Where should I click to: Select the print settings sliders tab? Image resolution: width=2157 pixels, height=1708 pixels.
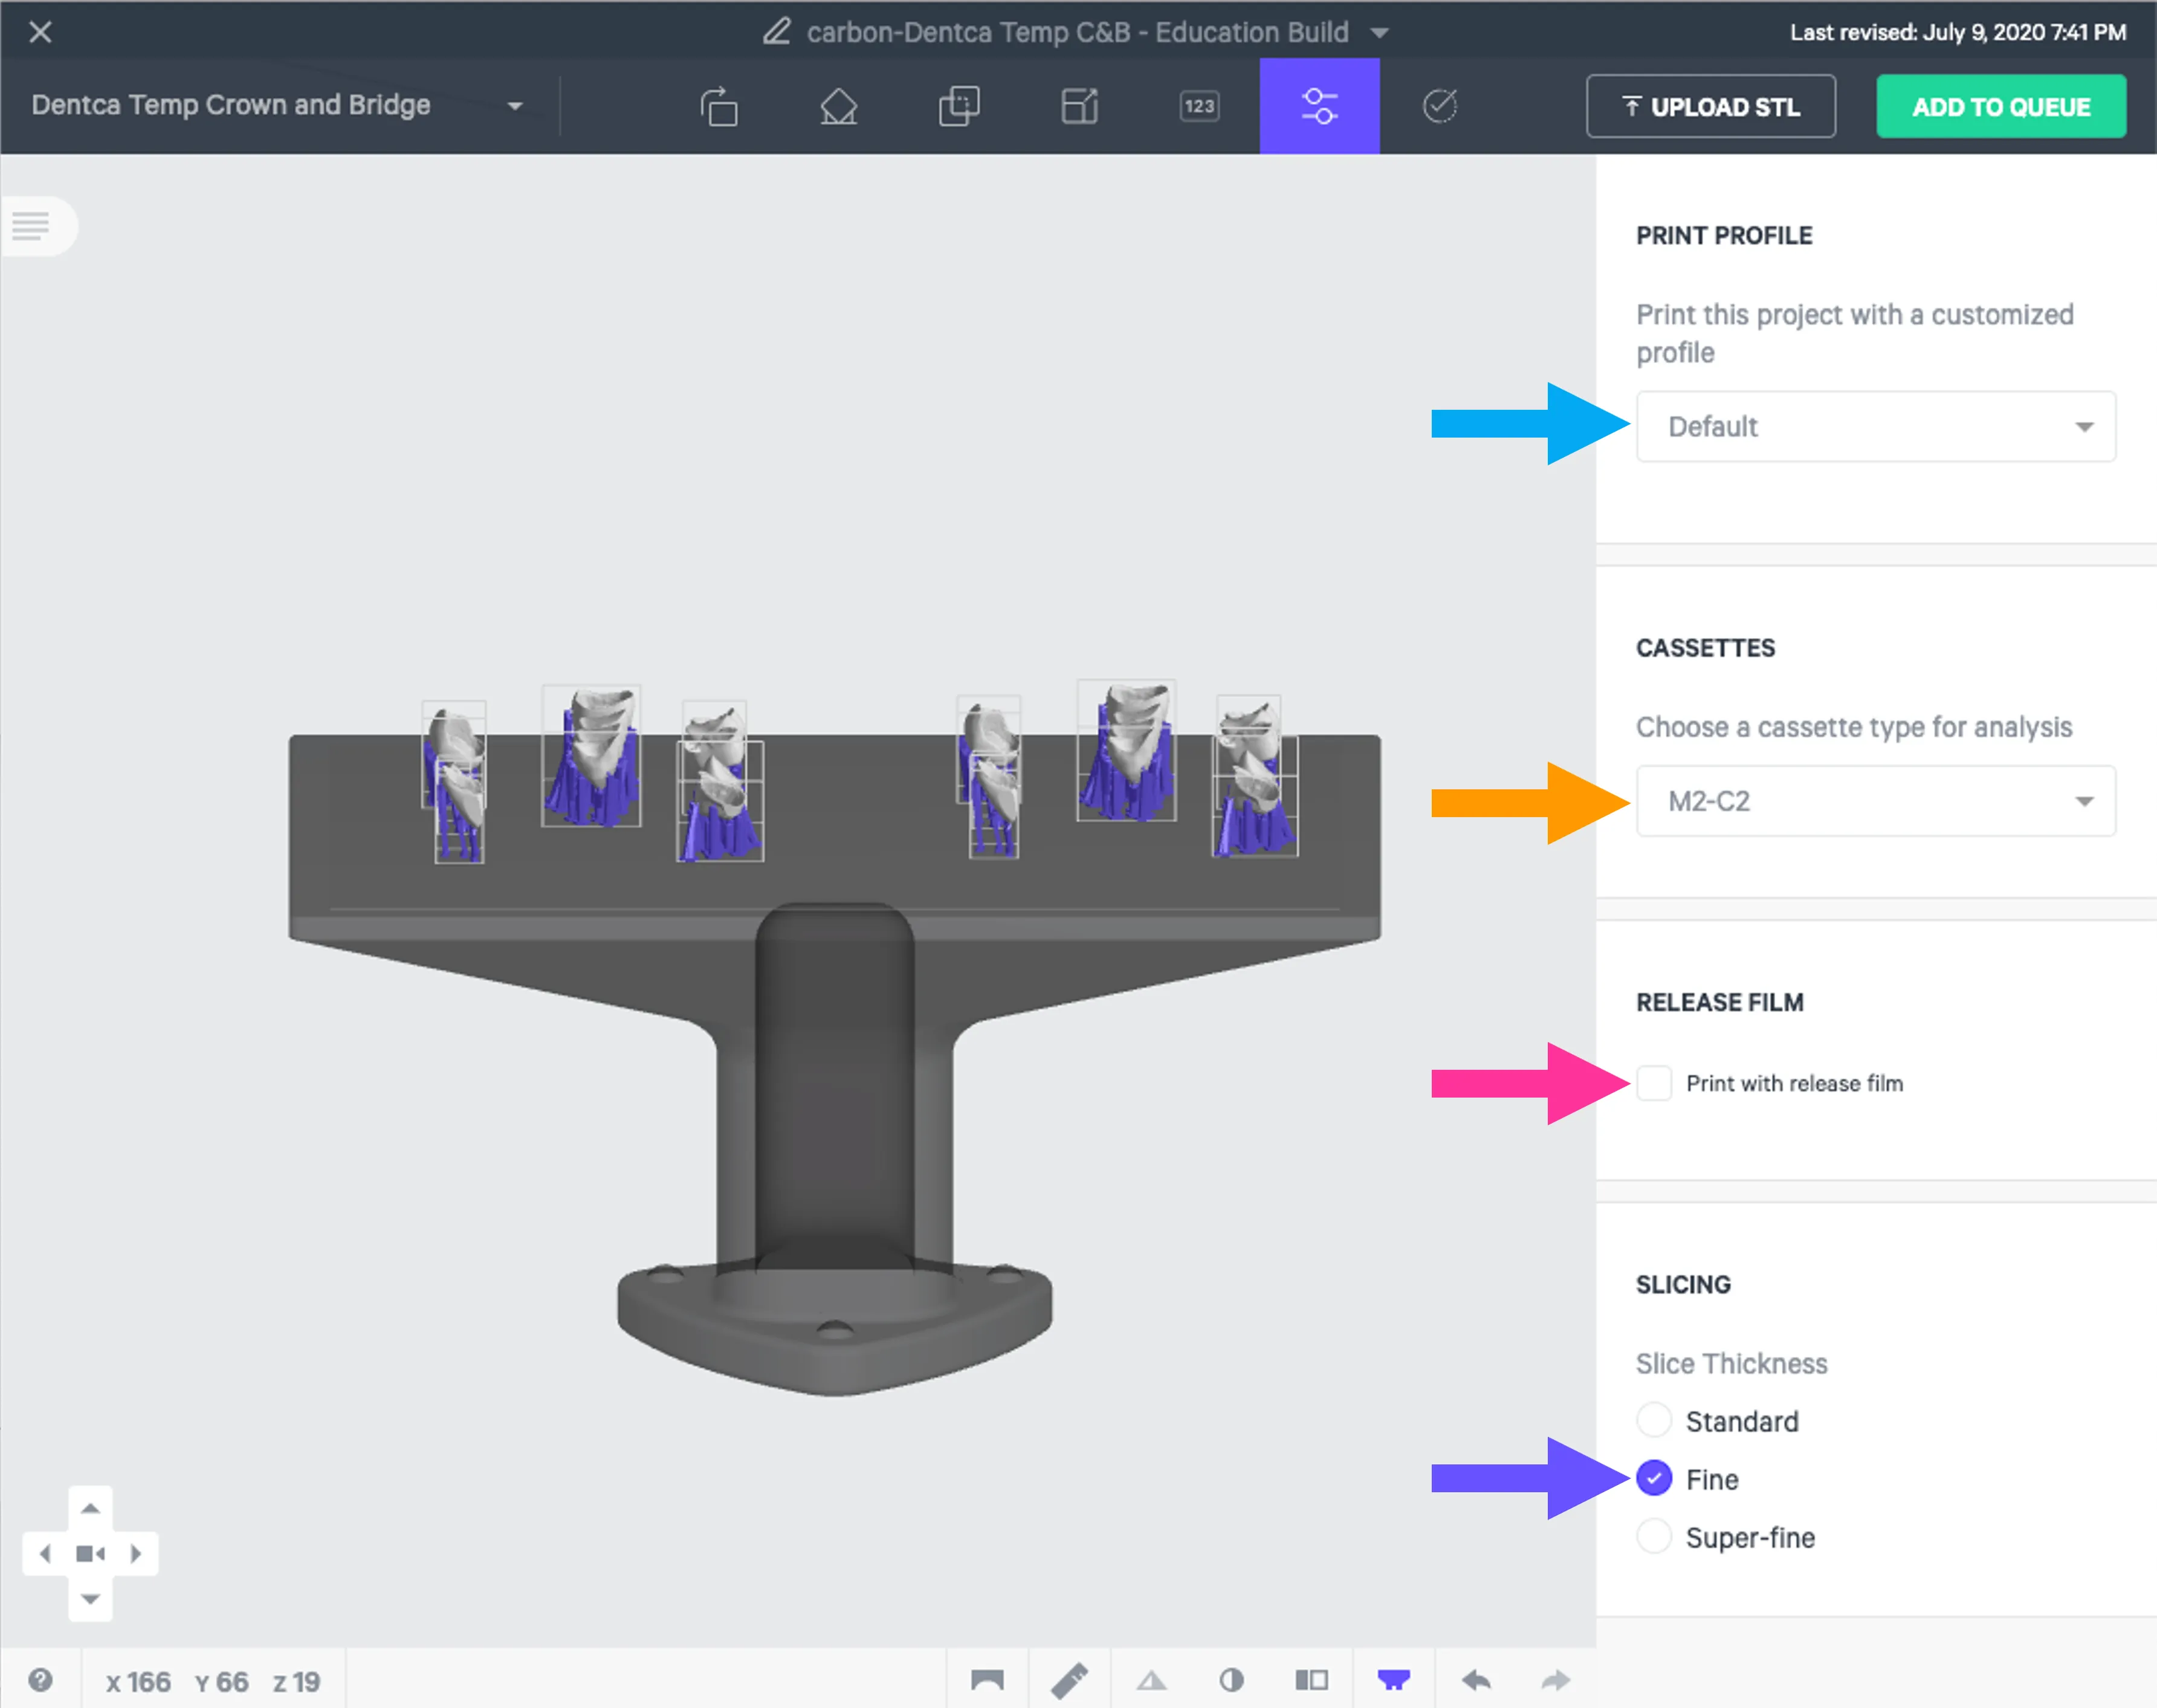(1319, 106)
